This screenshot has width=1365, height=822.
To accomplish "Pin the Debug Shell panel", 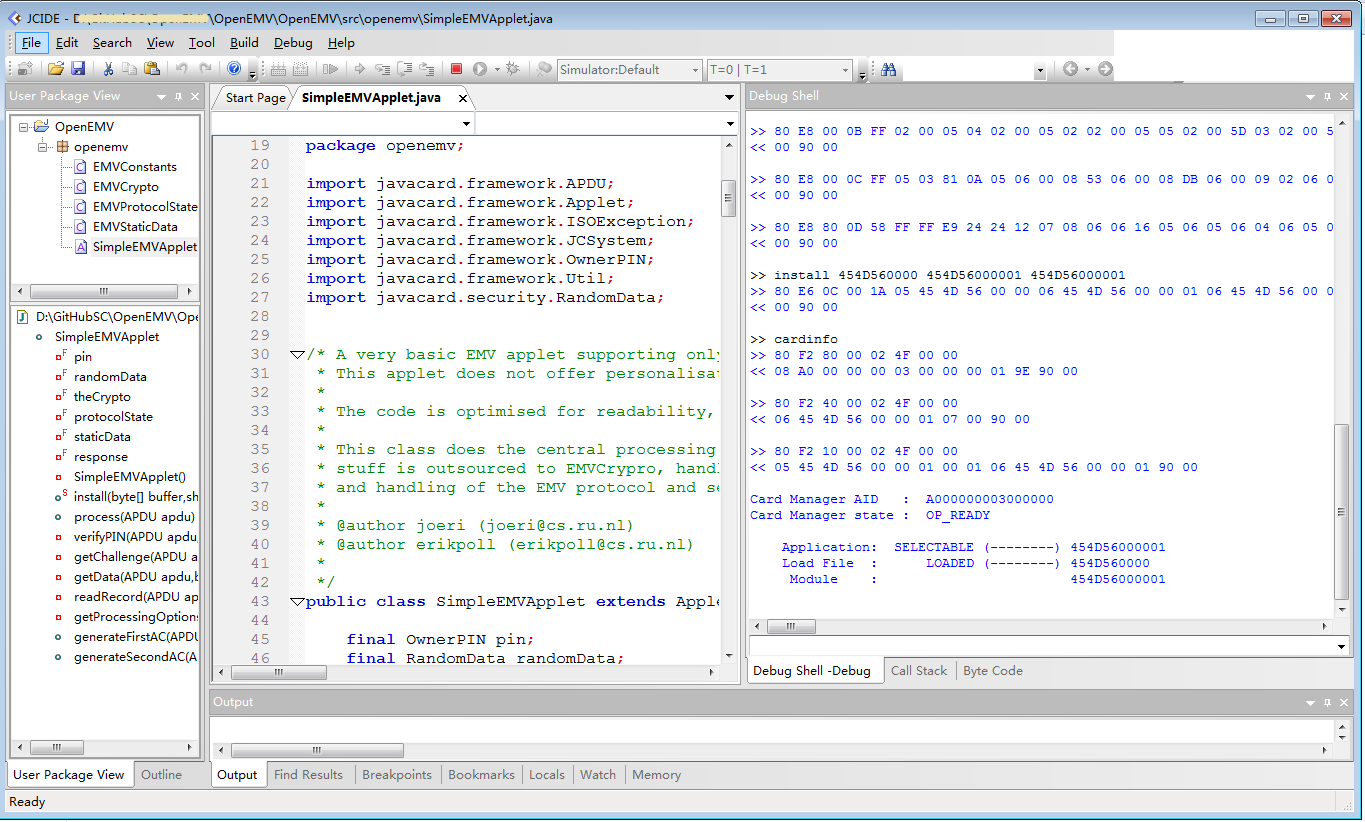I will click(x=1326, y=97).
